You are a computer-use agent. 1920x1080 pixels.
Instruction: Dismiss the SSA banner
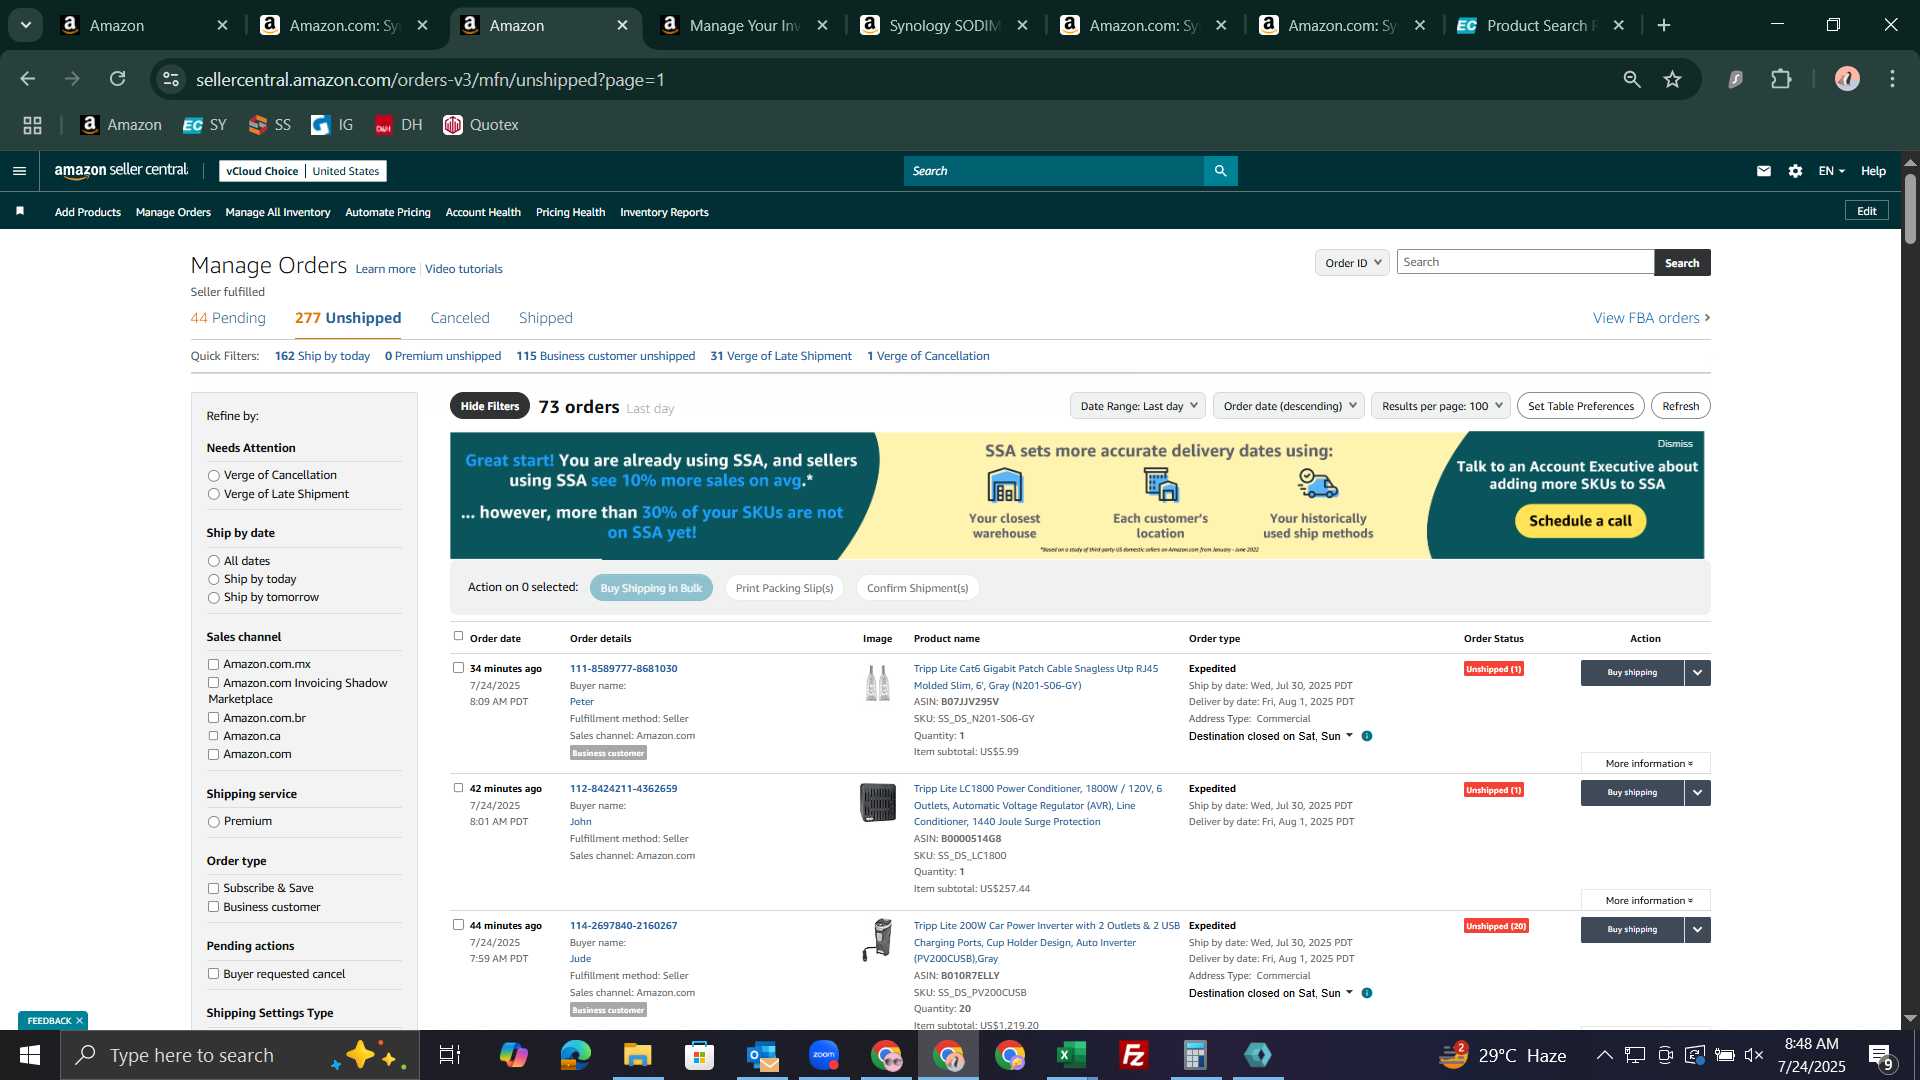pos(1675,444)
